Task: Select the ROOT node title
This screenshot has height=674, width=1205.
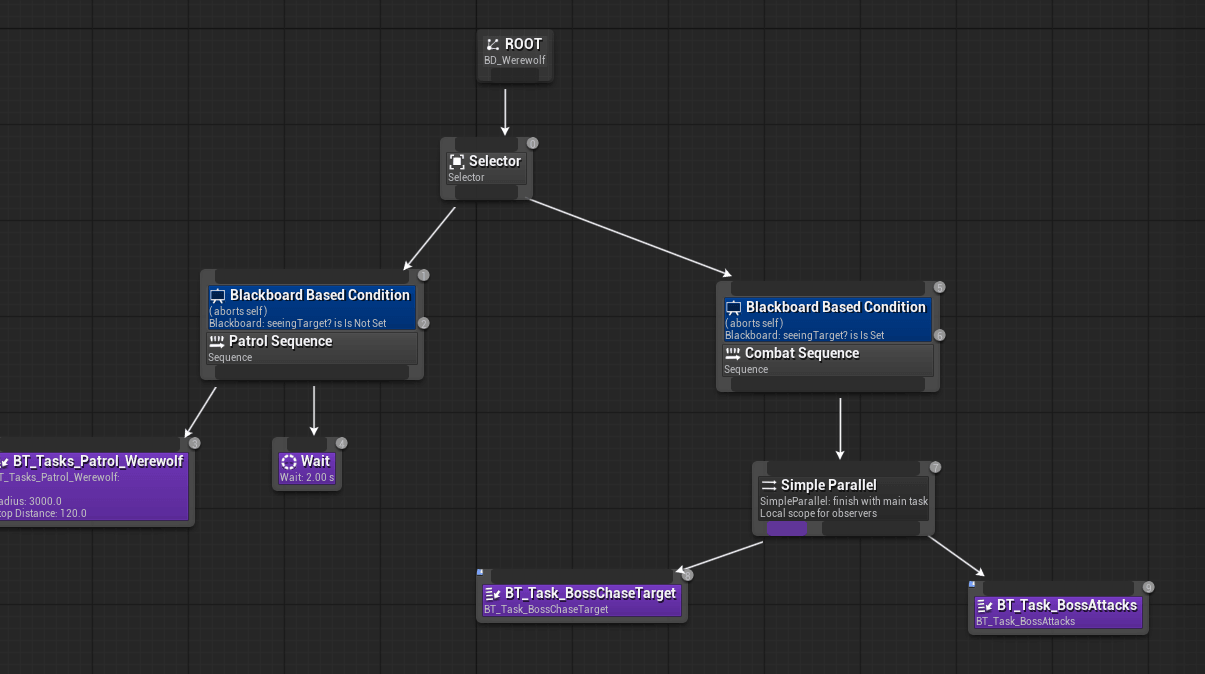Action: [523, 44]
